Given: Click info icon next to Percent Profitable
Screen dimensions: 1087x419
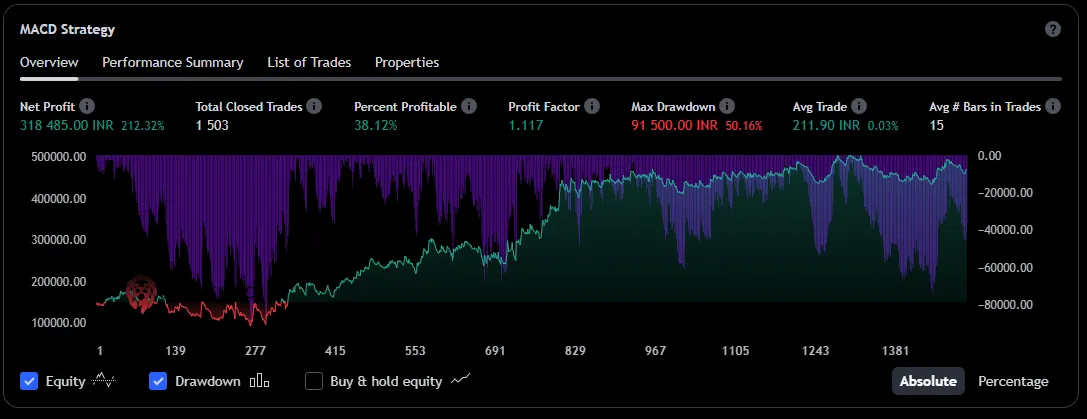Looking at the screenshot, I should 469,106.
